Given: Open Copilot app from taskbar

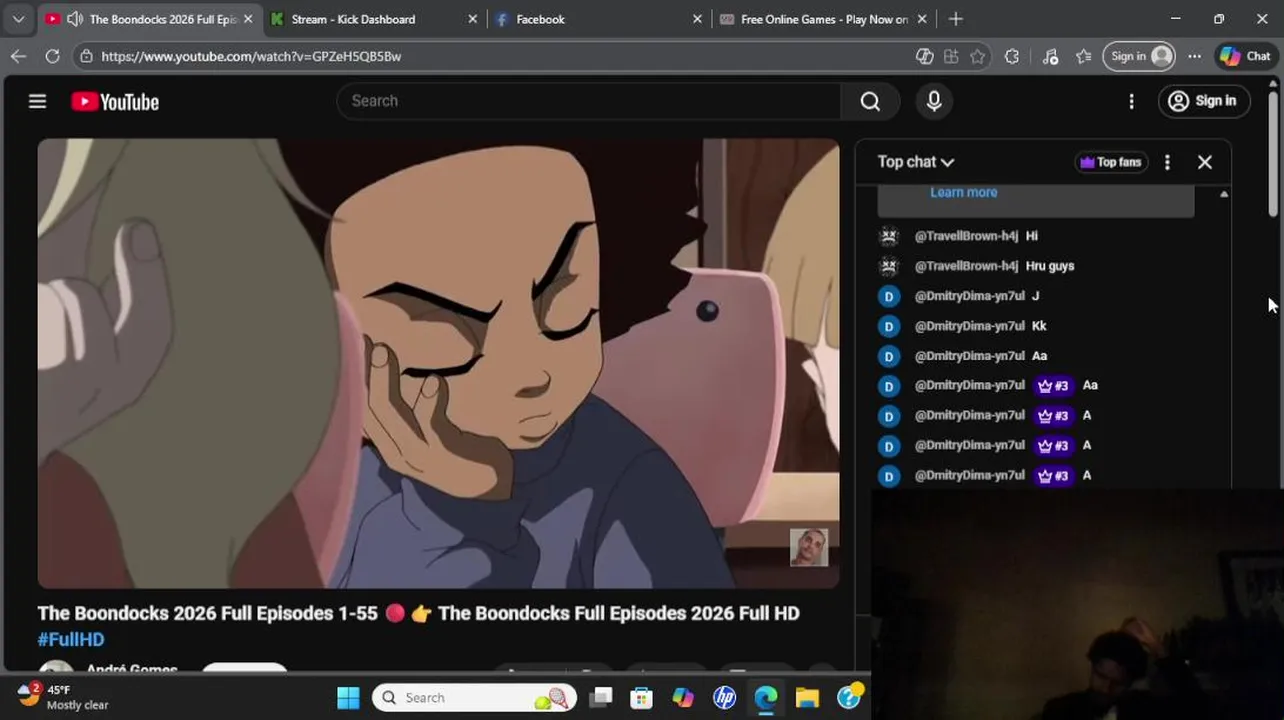Looking at the screenshot, I should (x=683, y=698).
